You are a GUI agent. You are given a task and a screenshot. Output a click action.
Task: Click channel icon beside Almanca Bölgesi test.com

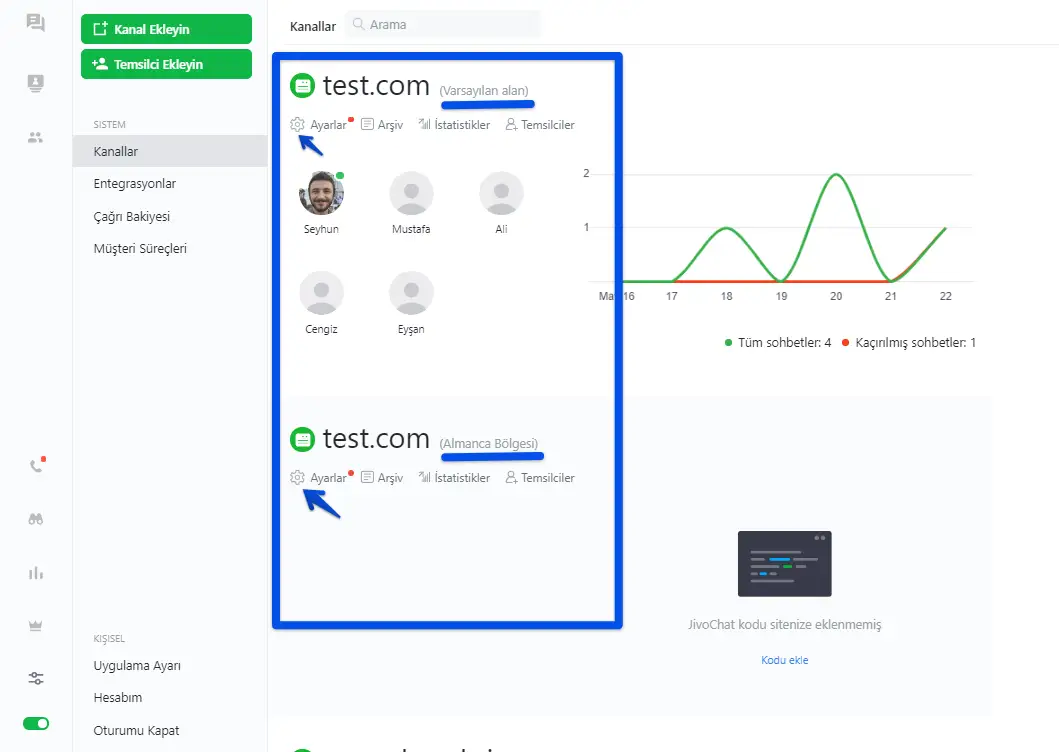(303, 439)
